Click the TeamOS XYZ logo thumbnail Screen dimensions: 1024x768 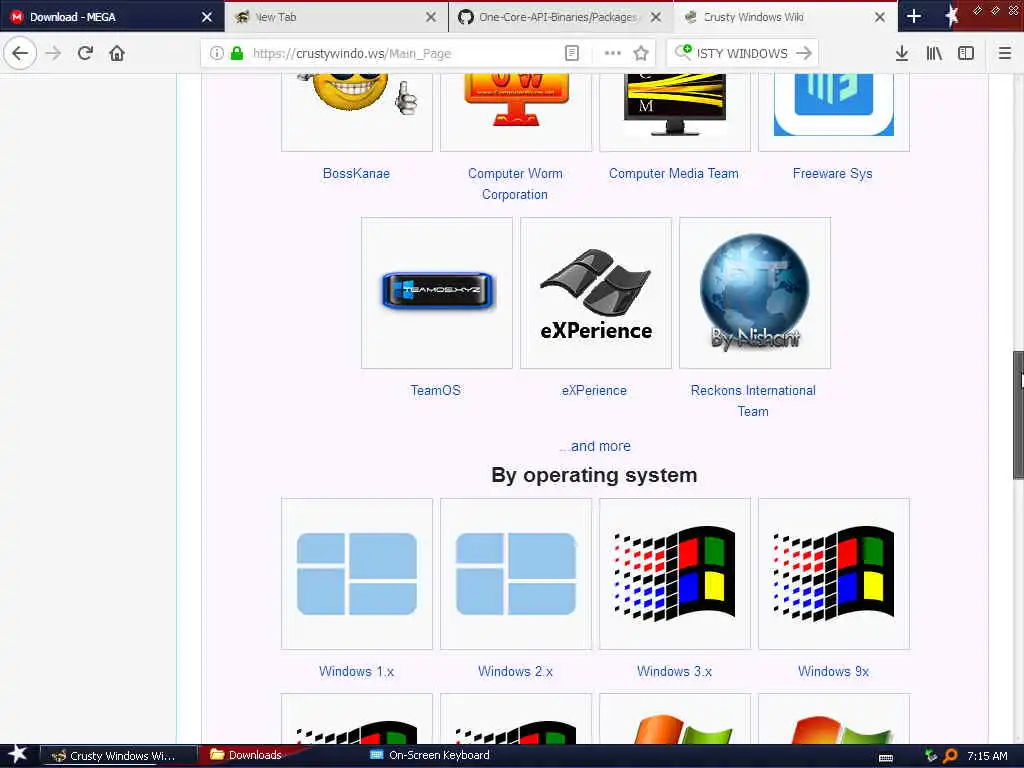point(437,293)
